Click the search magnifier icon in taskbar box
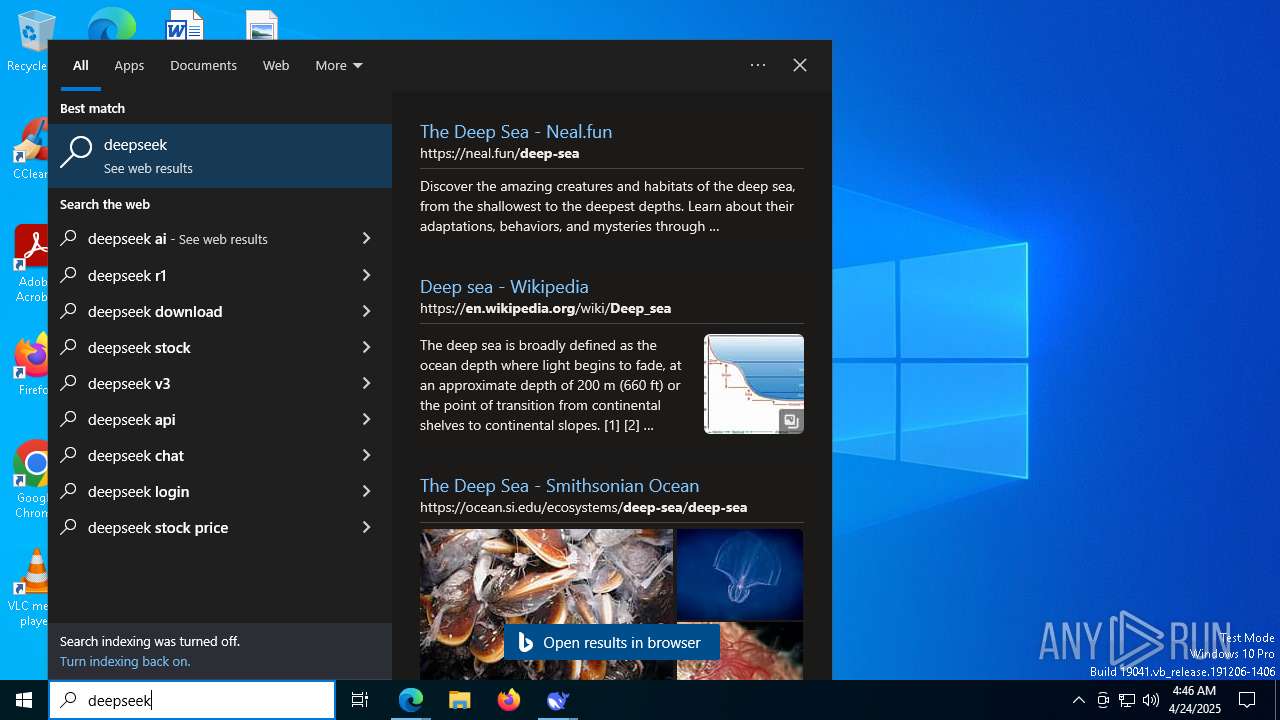Viewport: 1280px width, 720px height. pos(69,700)
